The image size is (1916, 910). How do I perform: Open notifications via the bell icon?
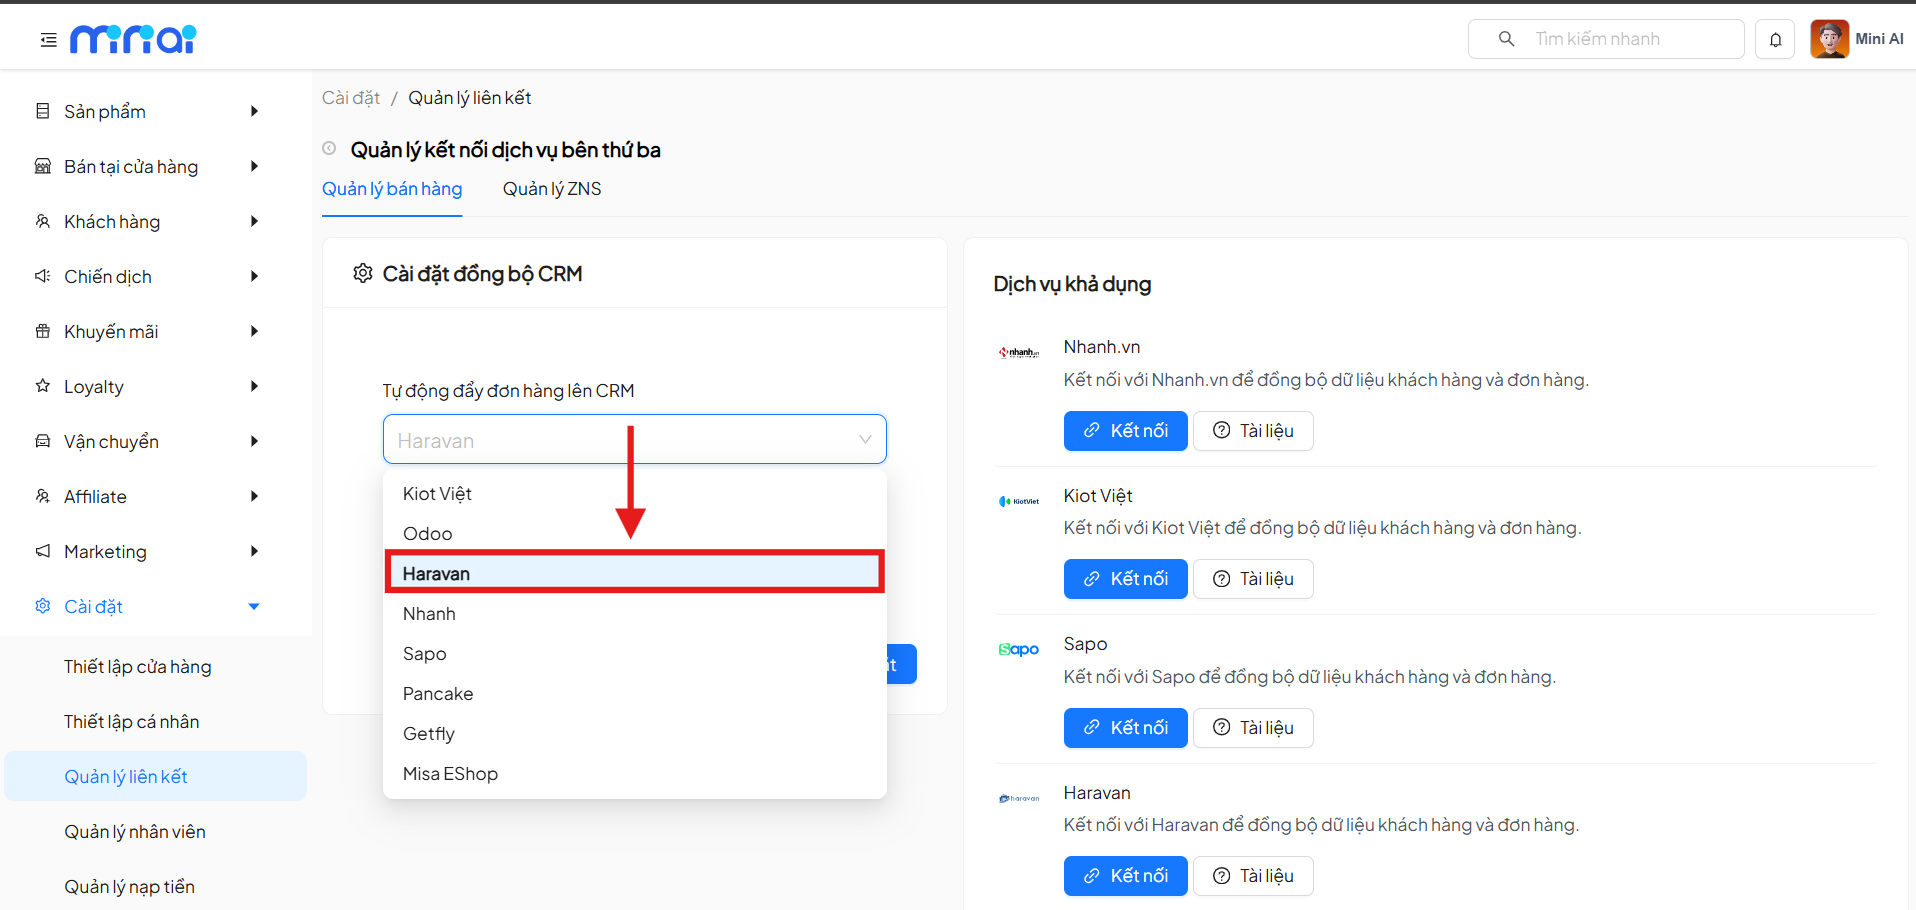pyautogui.click(x=1775, y=38)
